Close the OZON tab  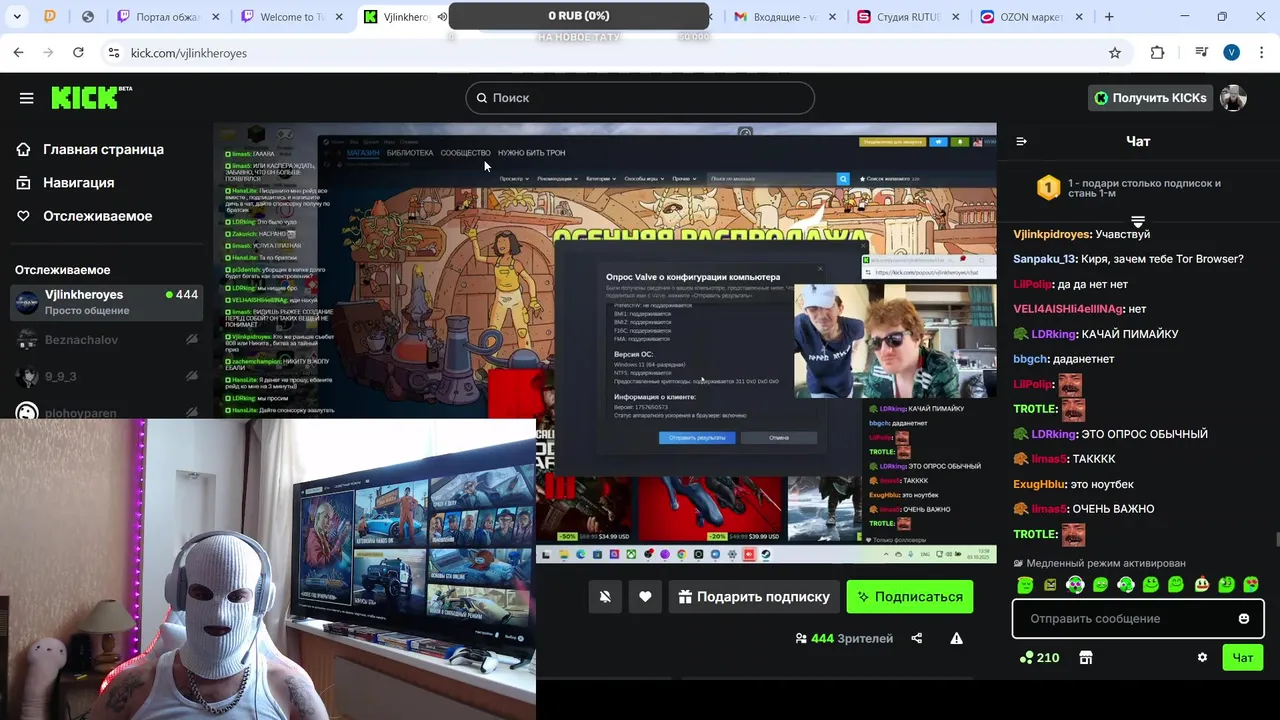1079,17
